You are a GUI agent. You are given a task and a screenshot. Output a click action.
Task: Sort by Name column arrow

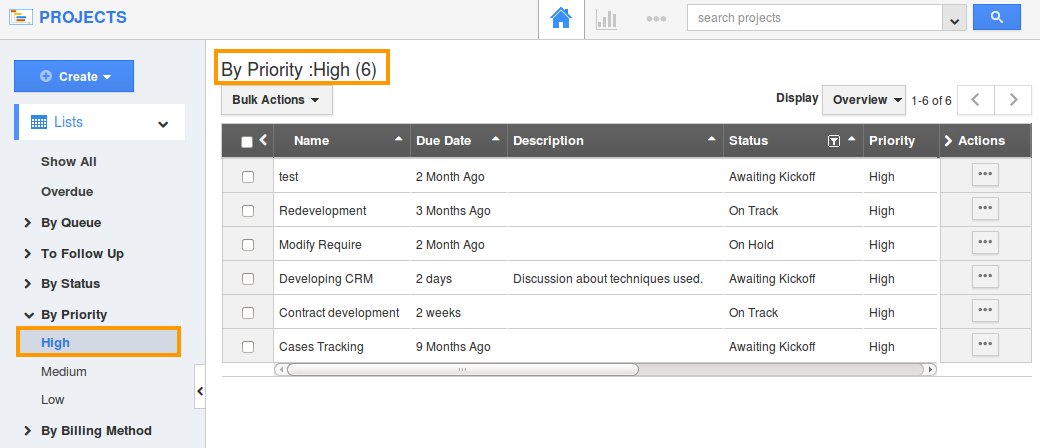pos(399,139)
